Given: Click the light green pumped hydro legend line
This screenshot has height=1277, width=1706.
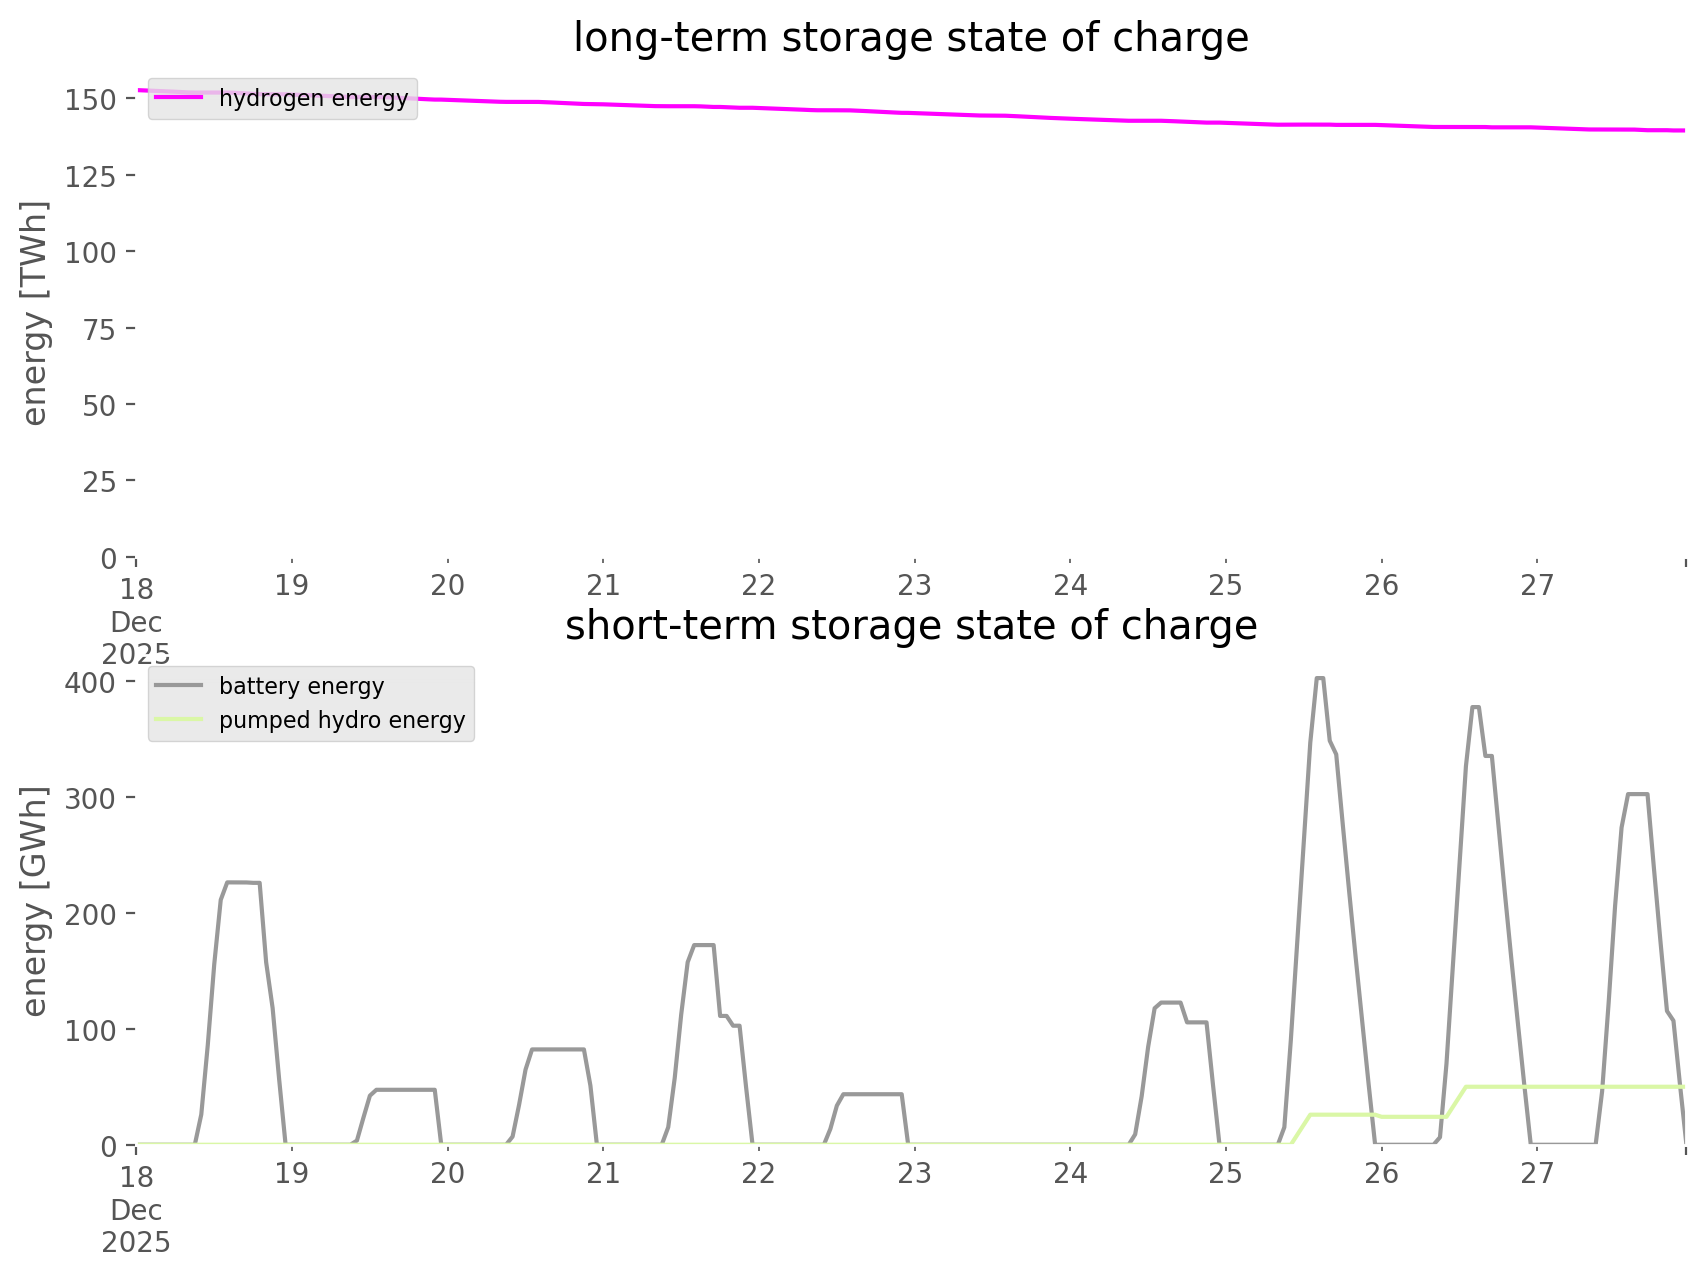Looking at the screenshot, I should [x=180, y=720].
